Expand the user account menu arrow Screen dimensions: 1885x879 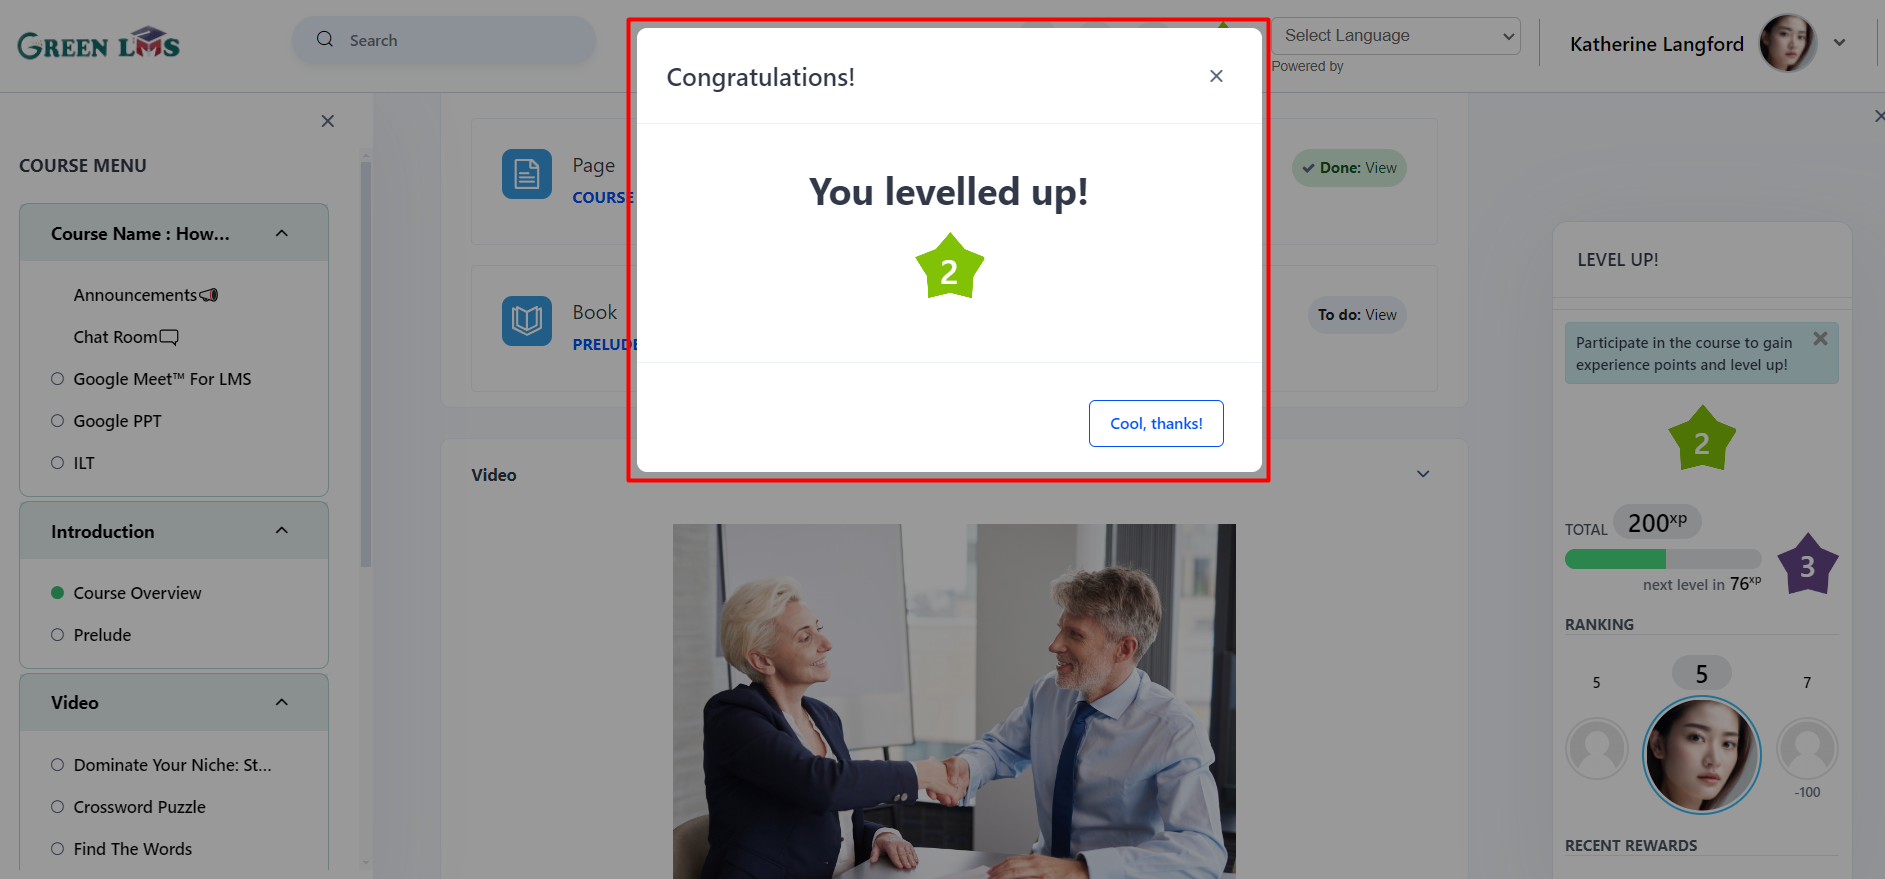tap(1839, 43)
